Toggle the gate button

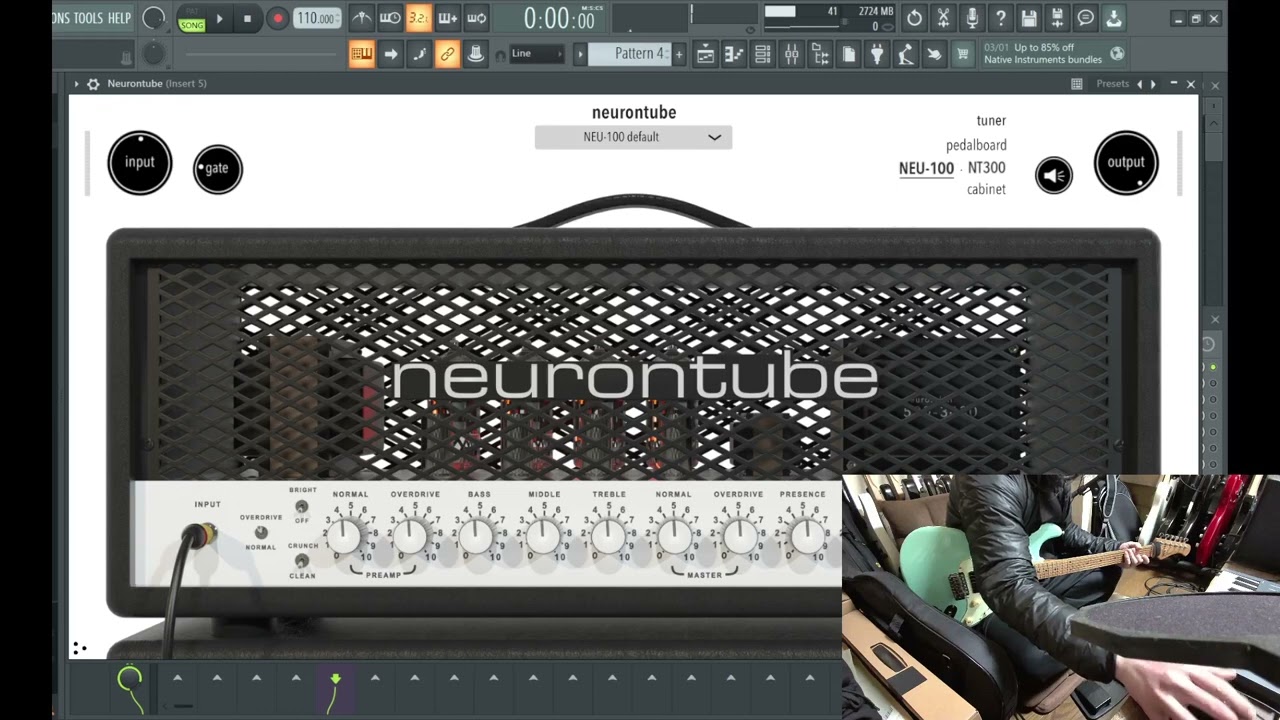click(x=218, y=168)
